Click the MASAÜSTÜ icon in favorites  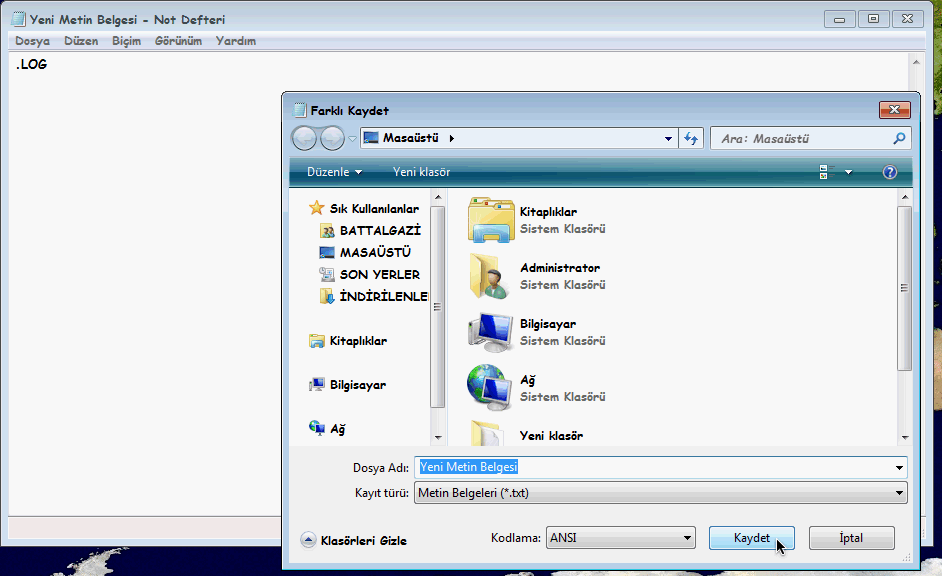327,252
